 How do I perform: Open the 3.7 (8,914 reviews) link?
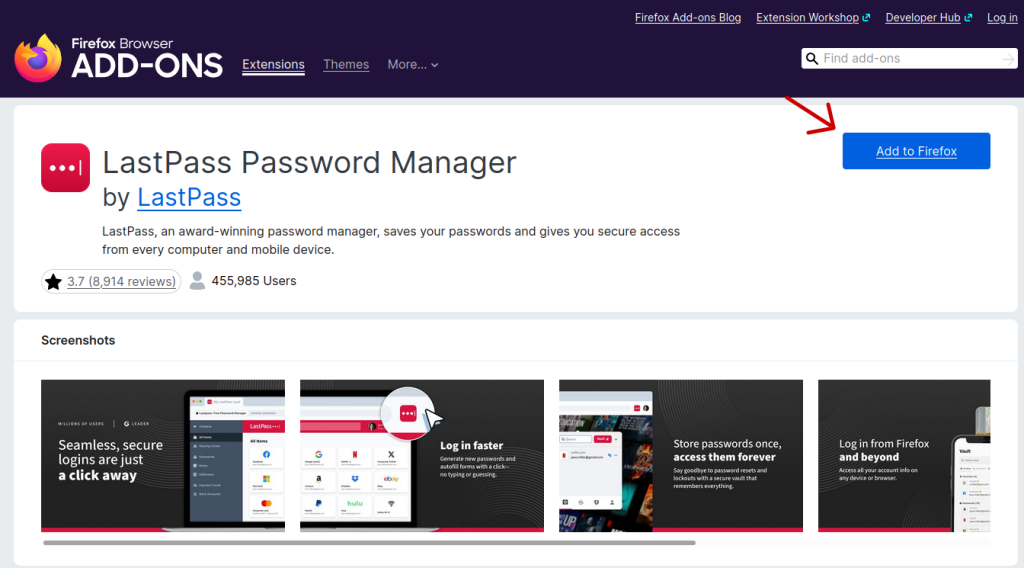pyautogui.click(x=121, y=281)
